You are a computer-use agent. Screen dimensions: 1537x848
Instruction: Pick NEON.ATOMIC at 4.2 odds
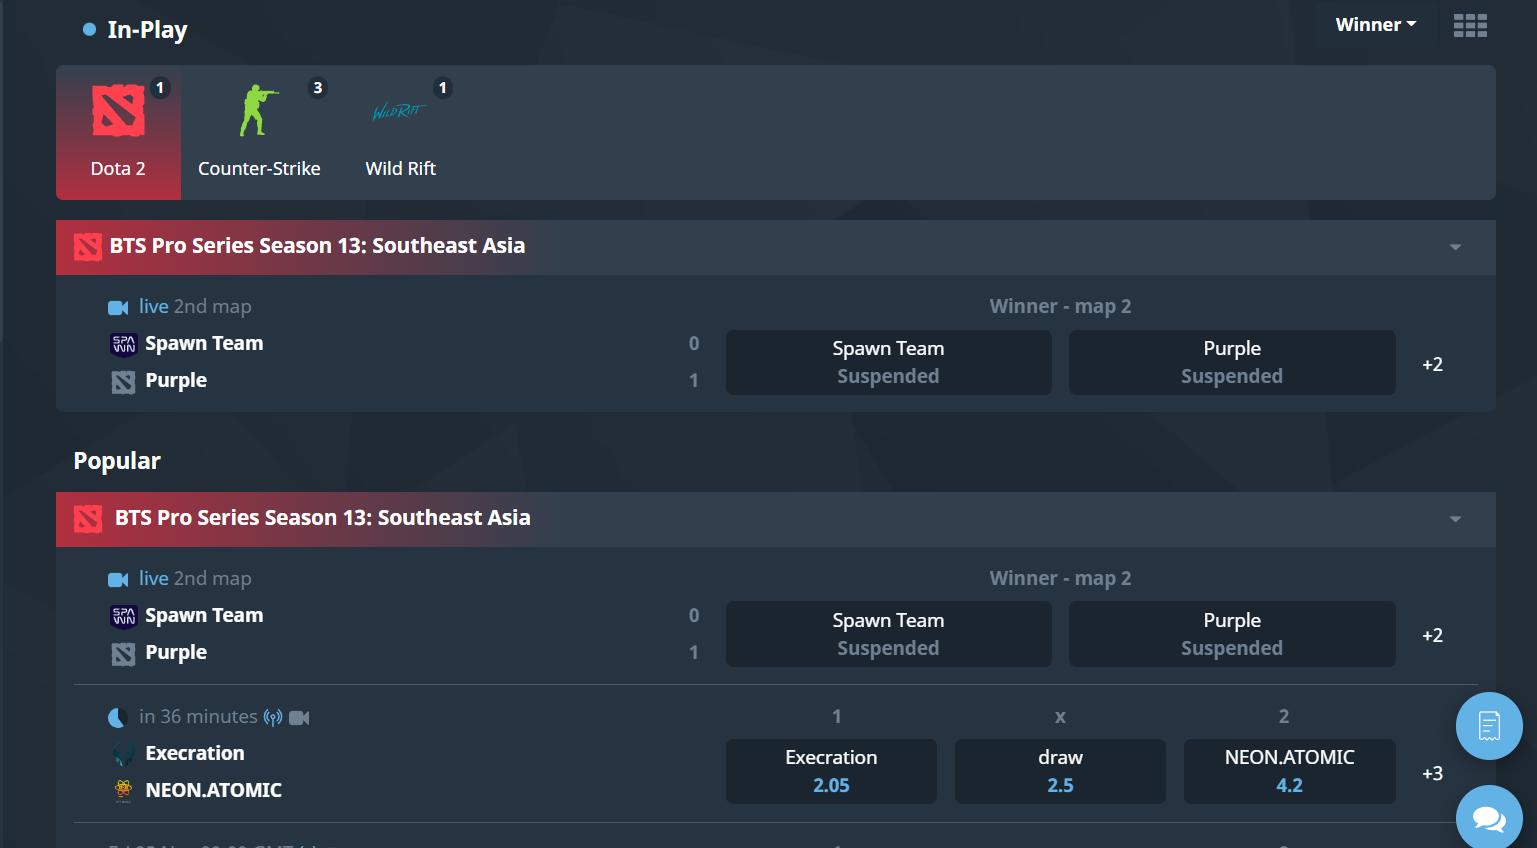coord(1289,771)
